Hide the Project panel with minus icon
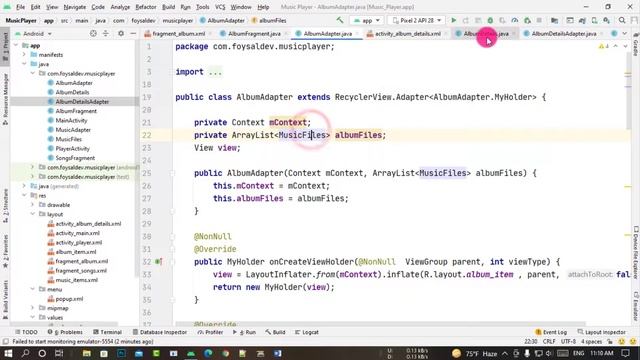Screen dimensions: 640x360 click(x=133, y=33)
